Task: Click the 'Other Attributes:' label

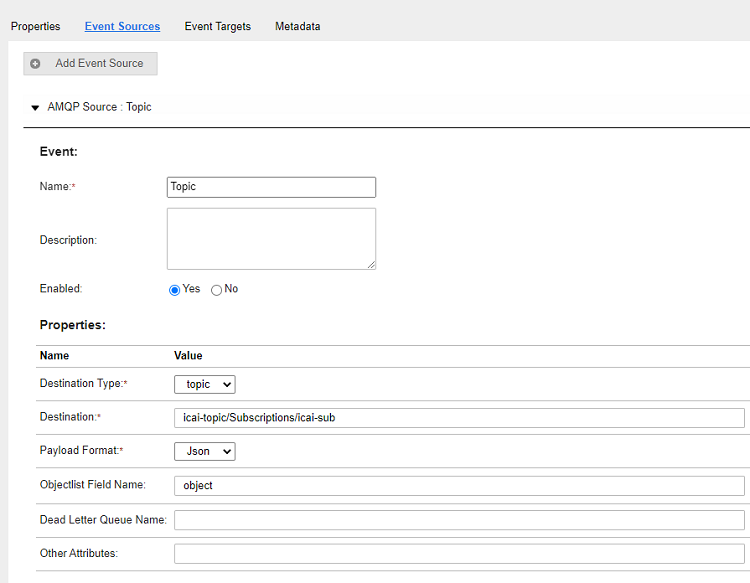Action: [x=79, y=553]
